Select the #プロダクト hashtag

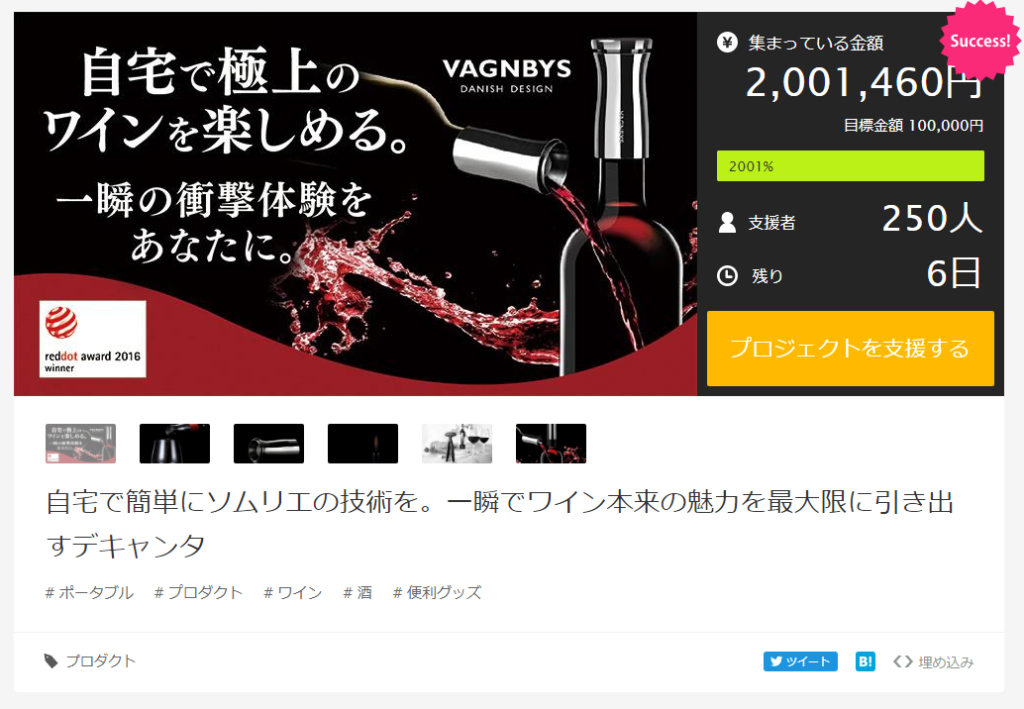(199, 592)
